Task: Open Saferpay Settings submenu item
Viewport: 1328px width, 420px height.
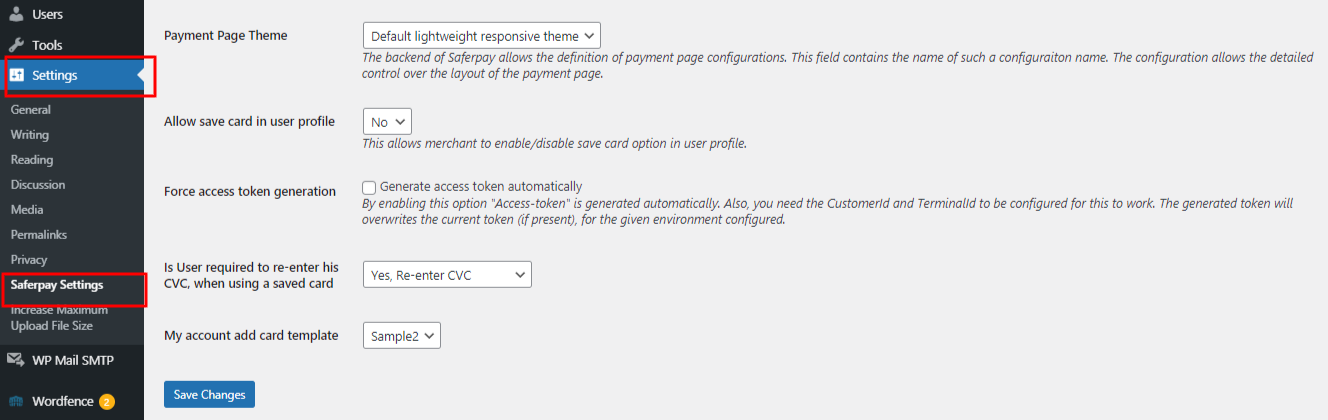Action: (x=57, y=285)
